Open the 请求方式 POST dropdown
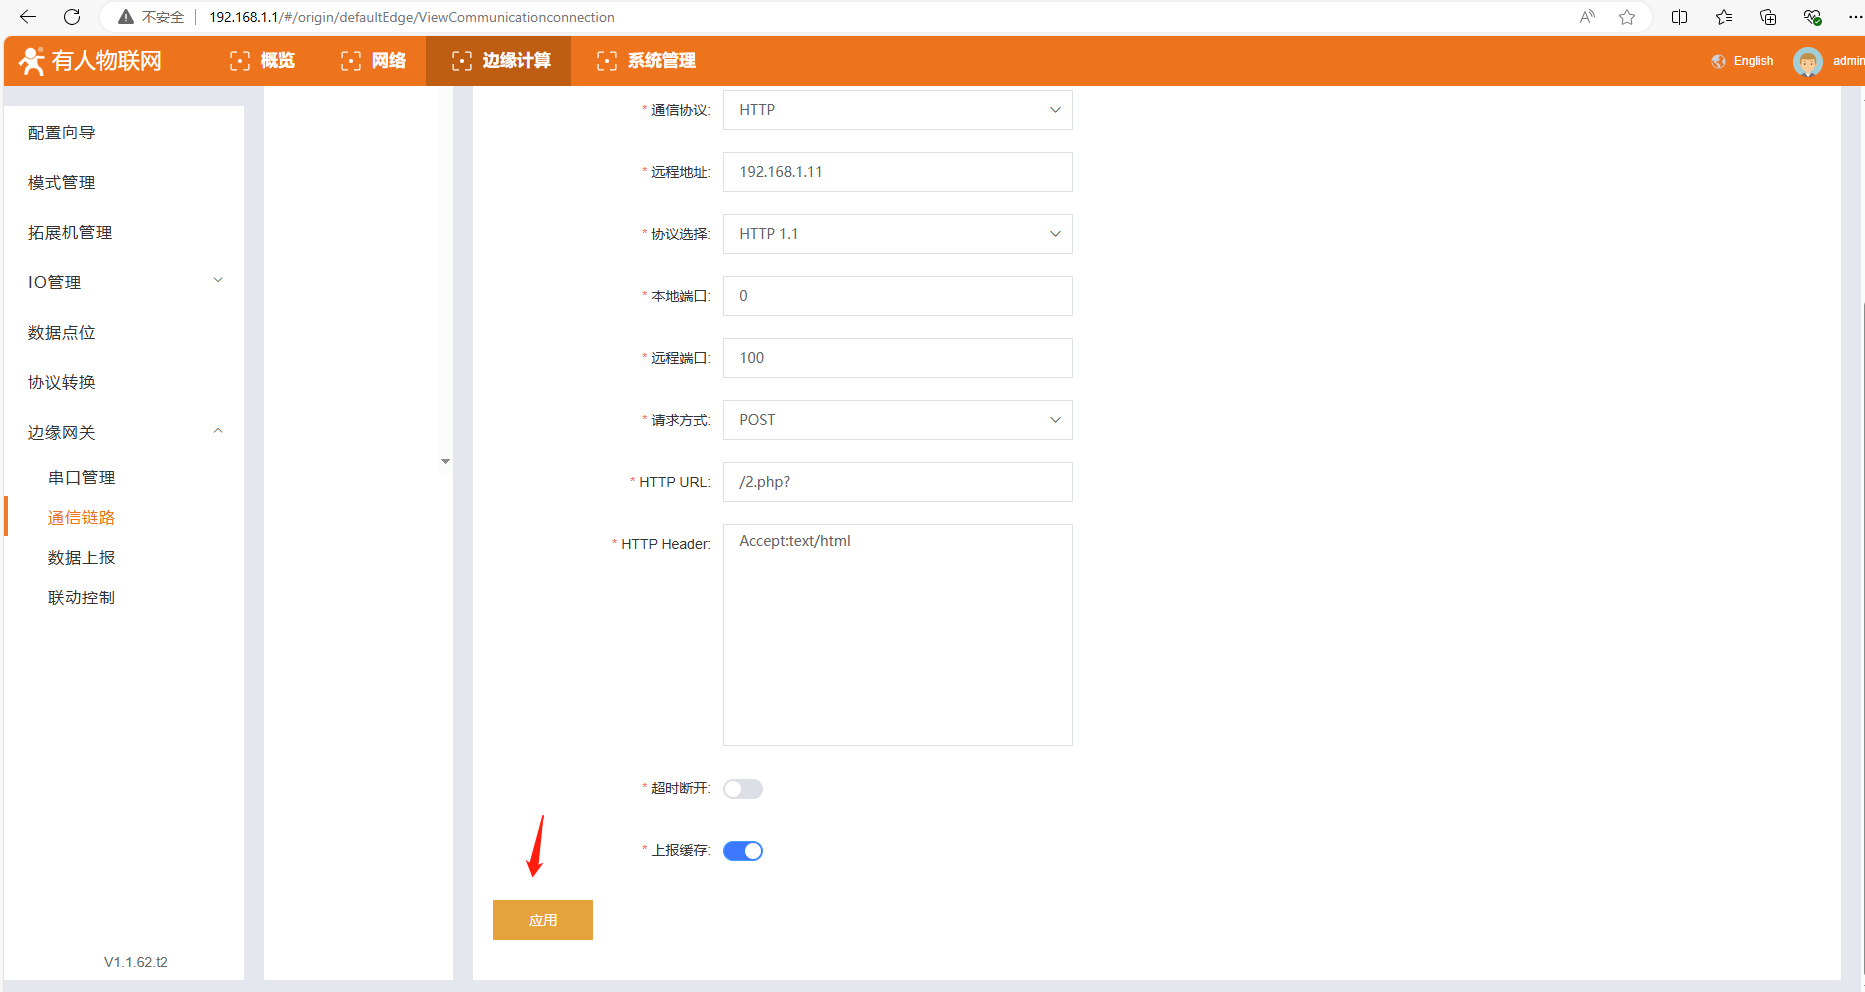 897,420
